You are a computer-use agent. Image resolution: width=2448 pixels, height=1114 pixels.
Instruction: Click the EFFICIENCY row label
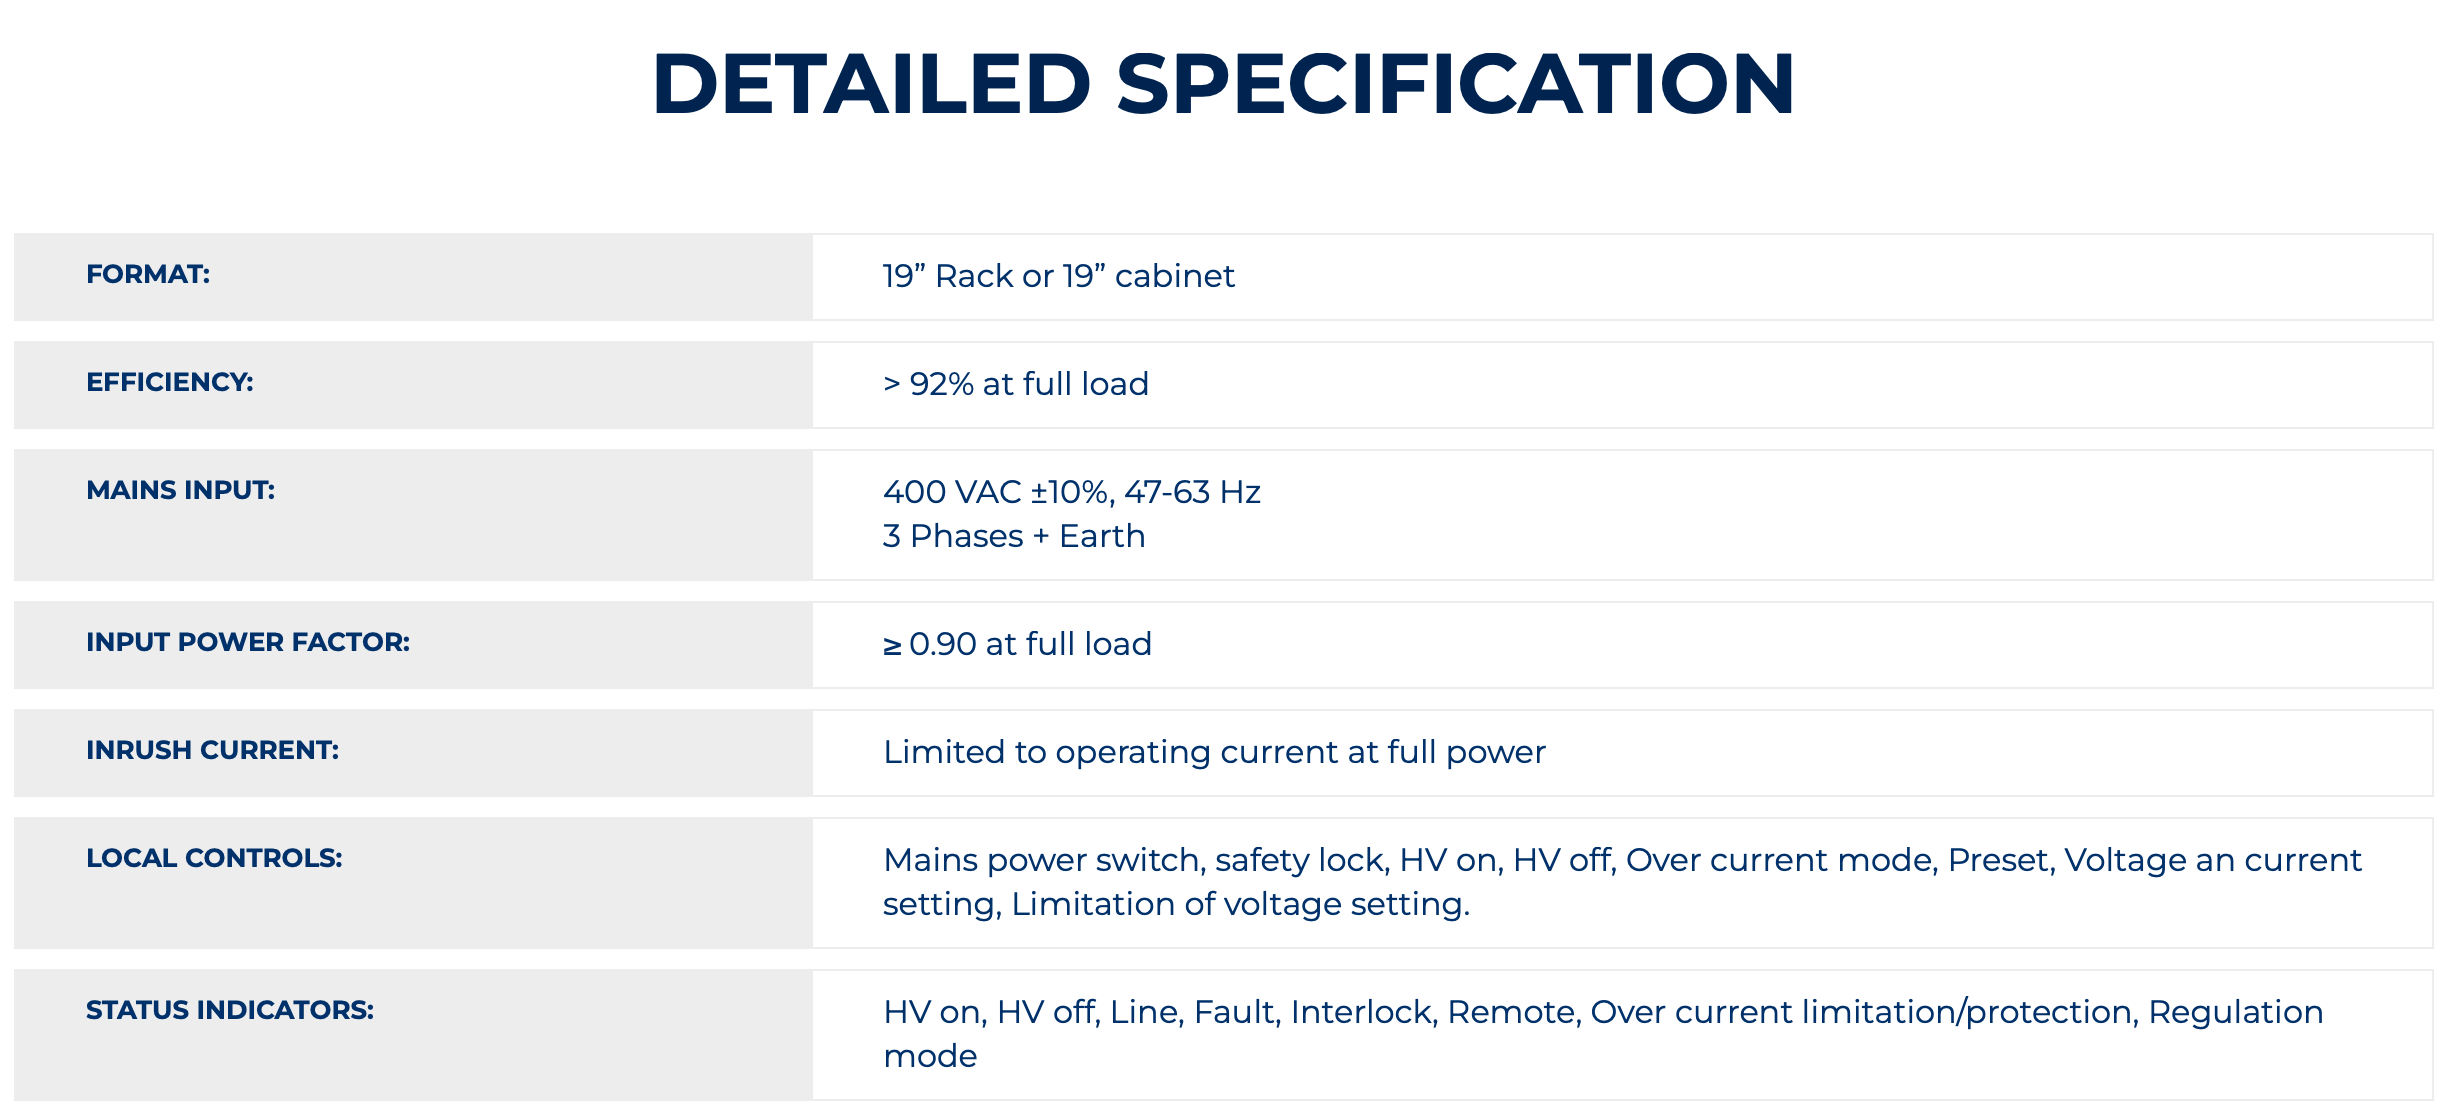tap(170, 382)
